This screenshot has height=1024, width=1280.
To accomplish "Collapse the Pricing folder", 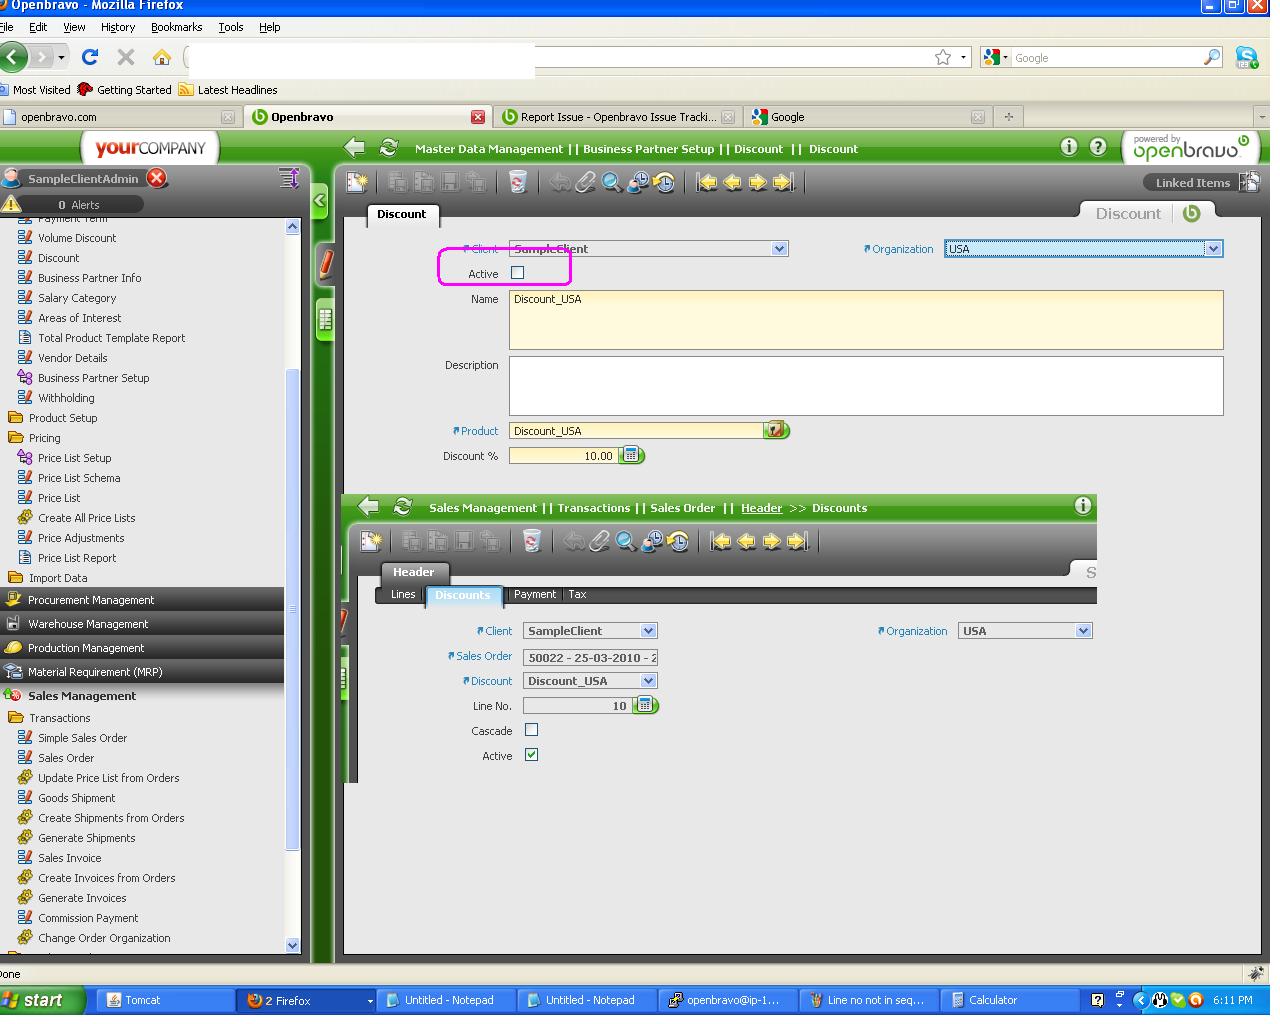I will click(35, 438).
